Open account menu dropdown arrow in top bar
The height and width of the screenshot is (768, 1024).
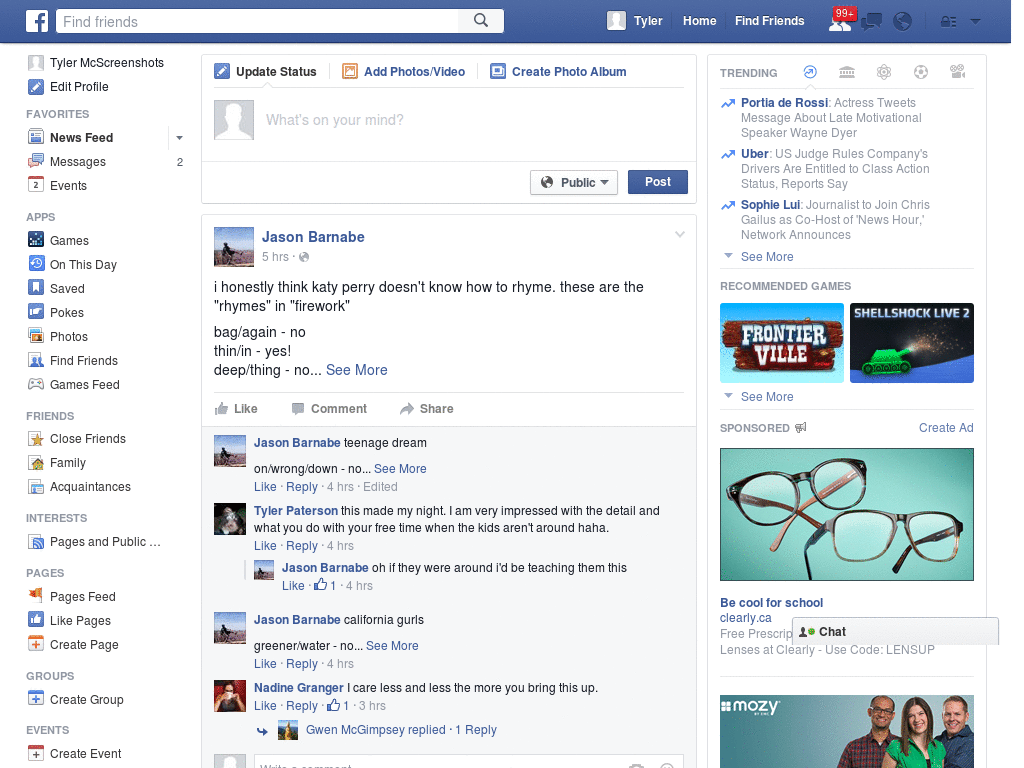pos(976,22)
